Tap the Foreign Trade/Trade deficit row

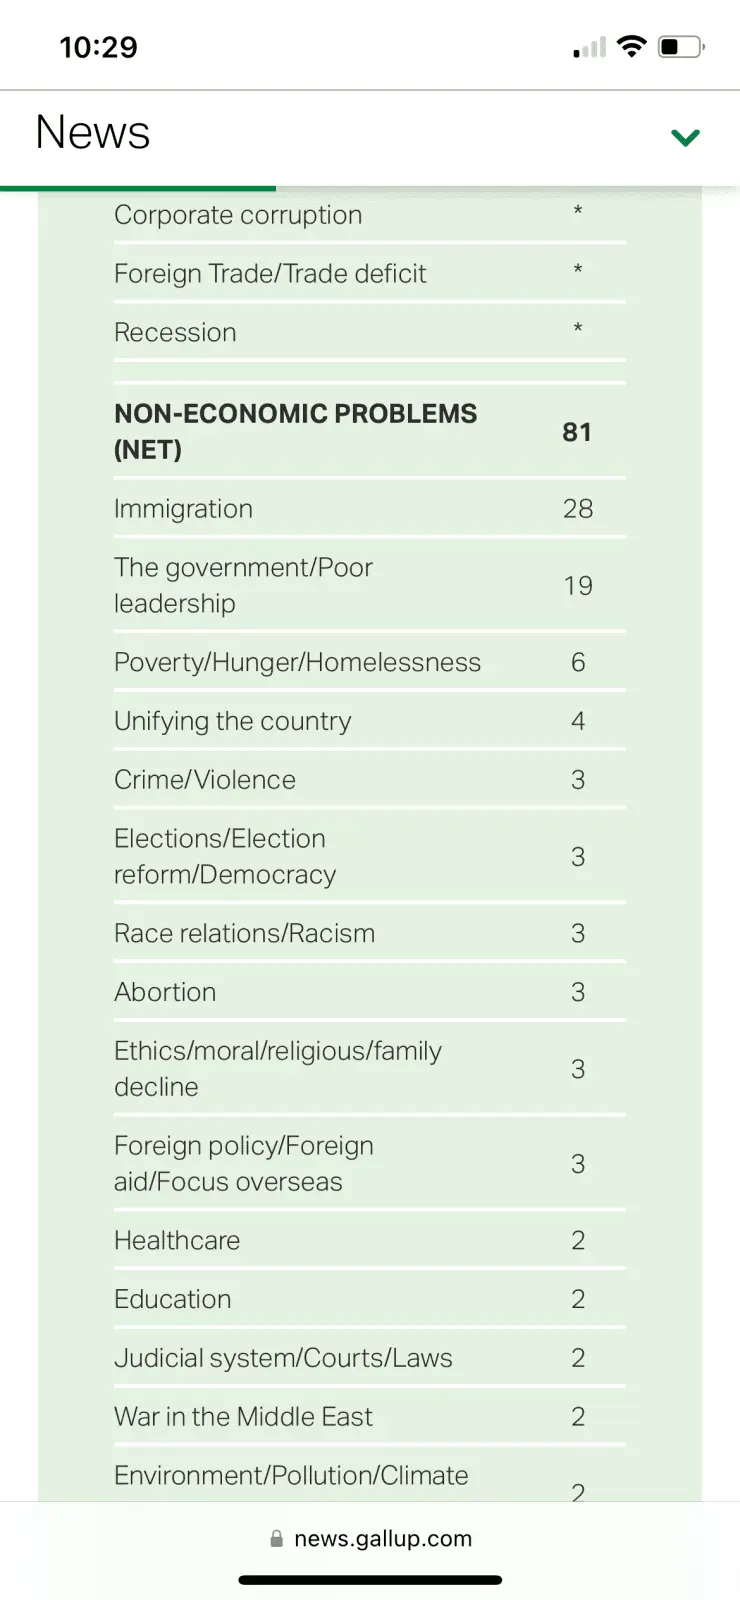[x=270, y=274]
